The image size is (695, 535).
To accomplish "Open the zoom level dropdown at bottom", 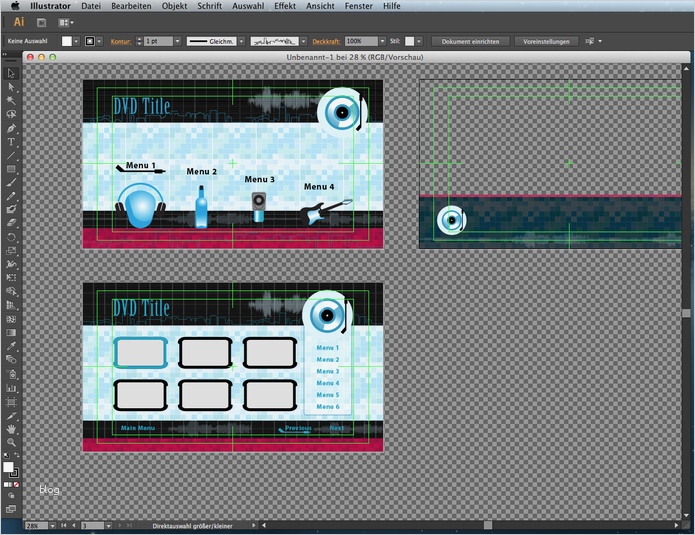I will pyautogui.click(x=52, y=526).
